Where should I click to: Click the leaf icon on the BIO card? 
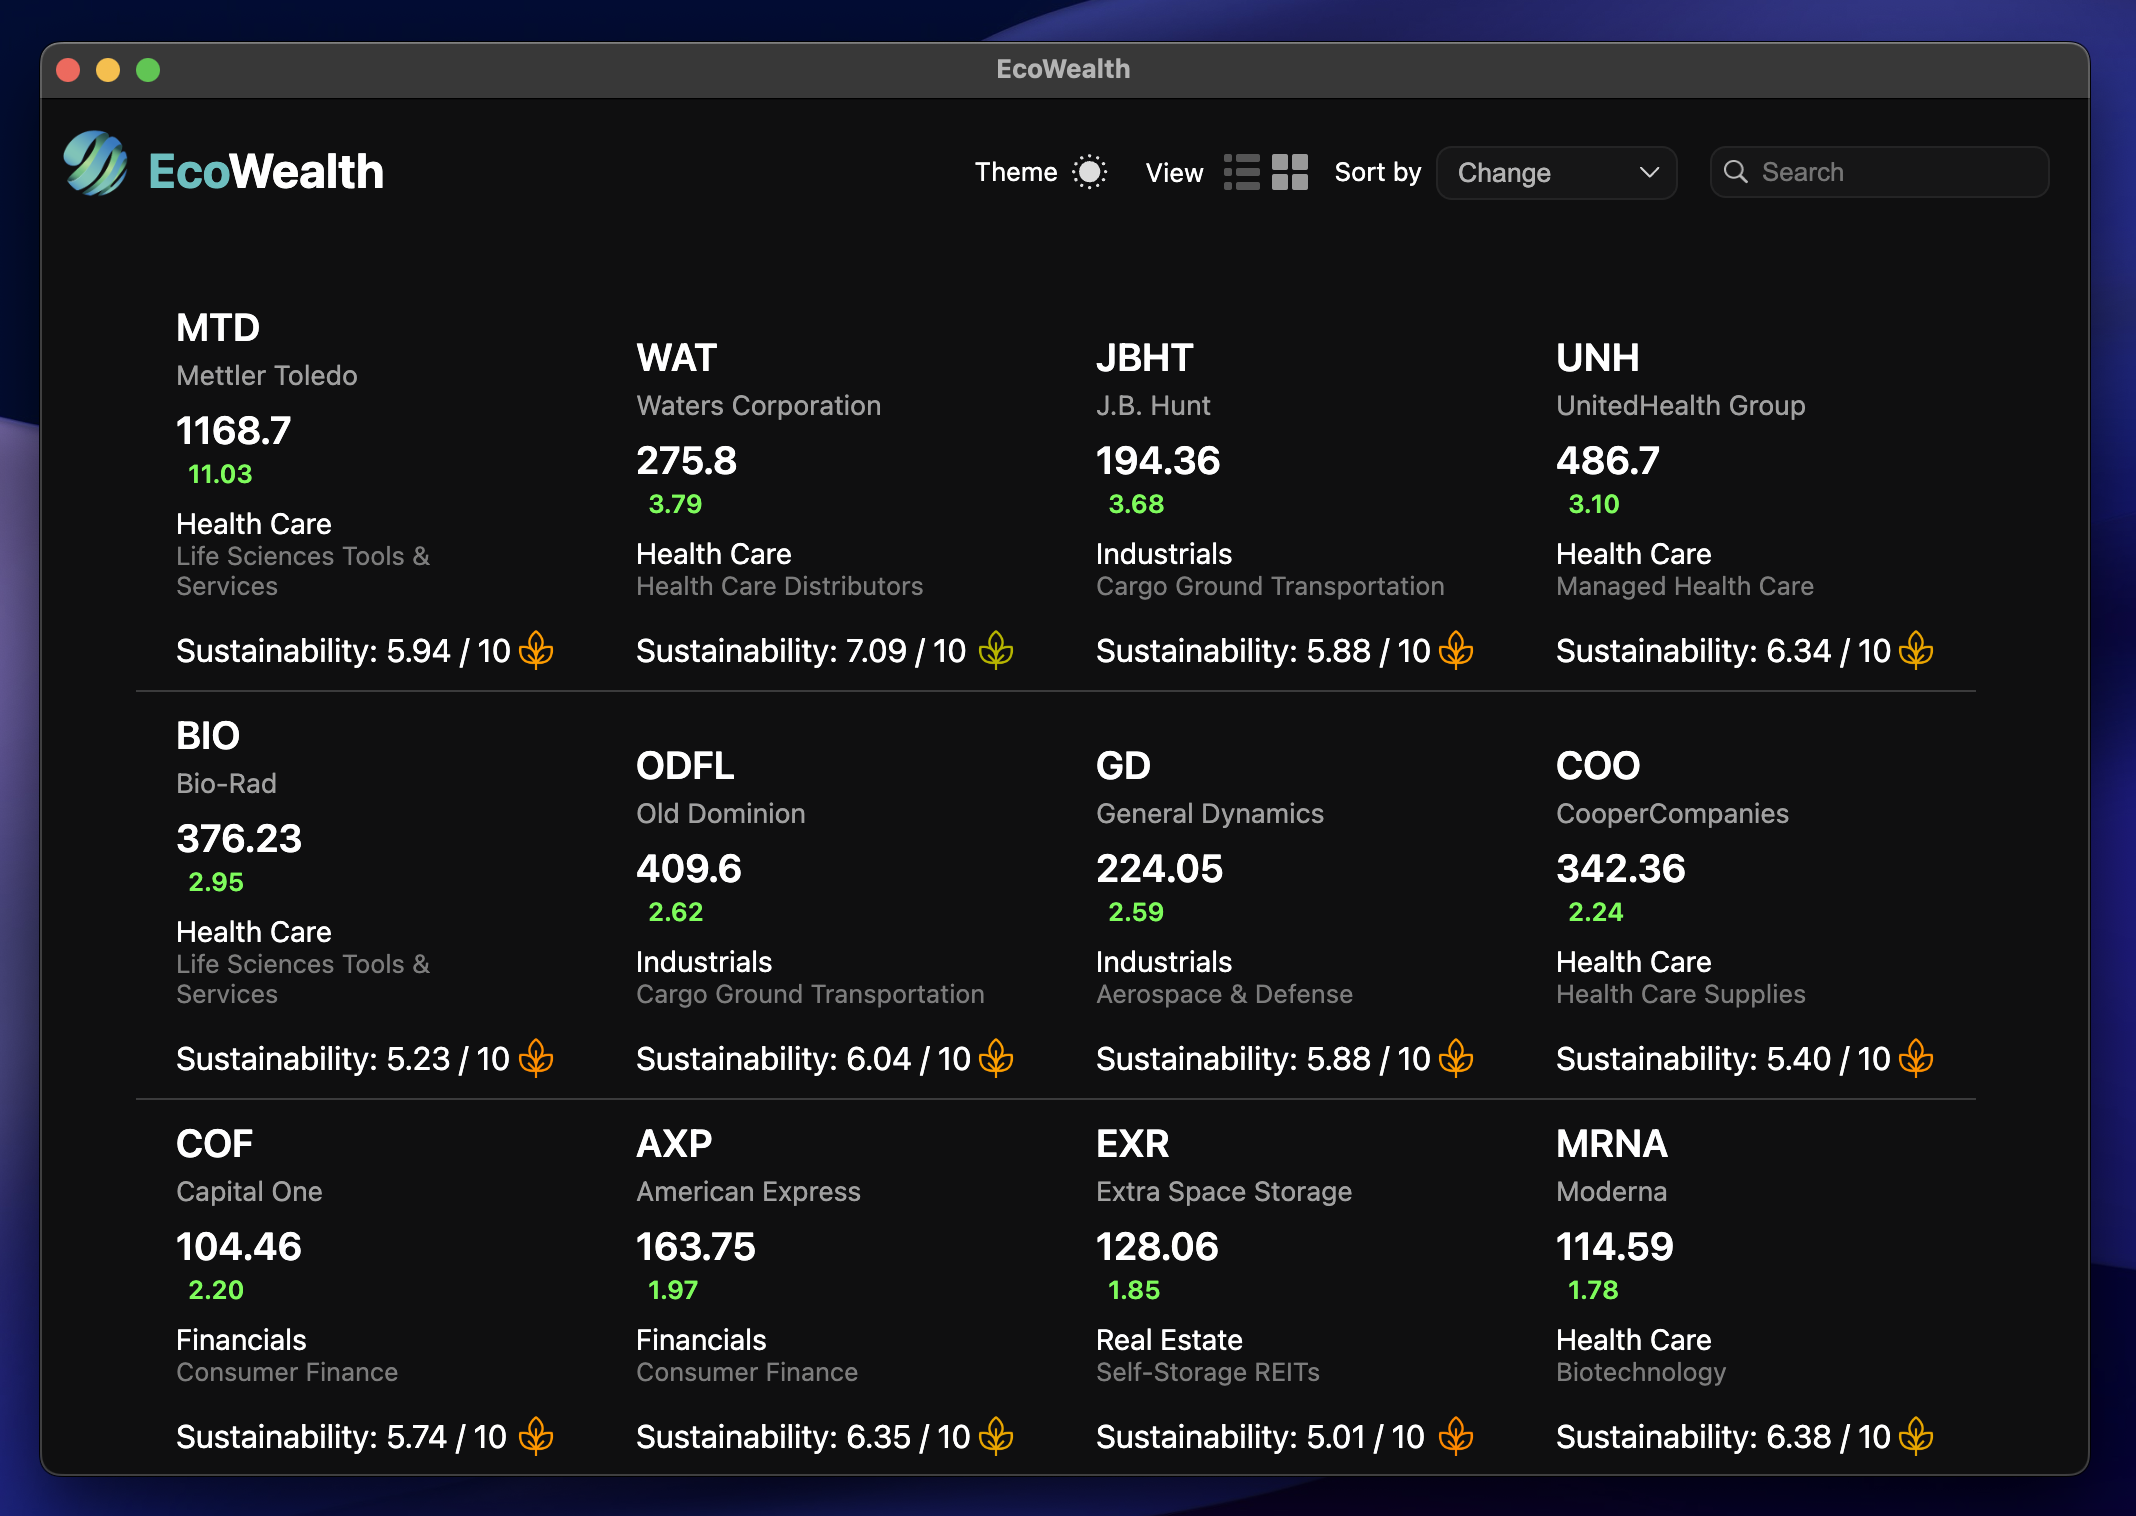click(x=537, y=1058)
